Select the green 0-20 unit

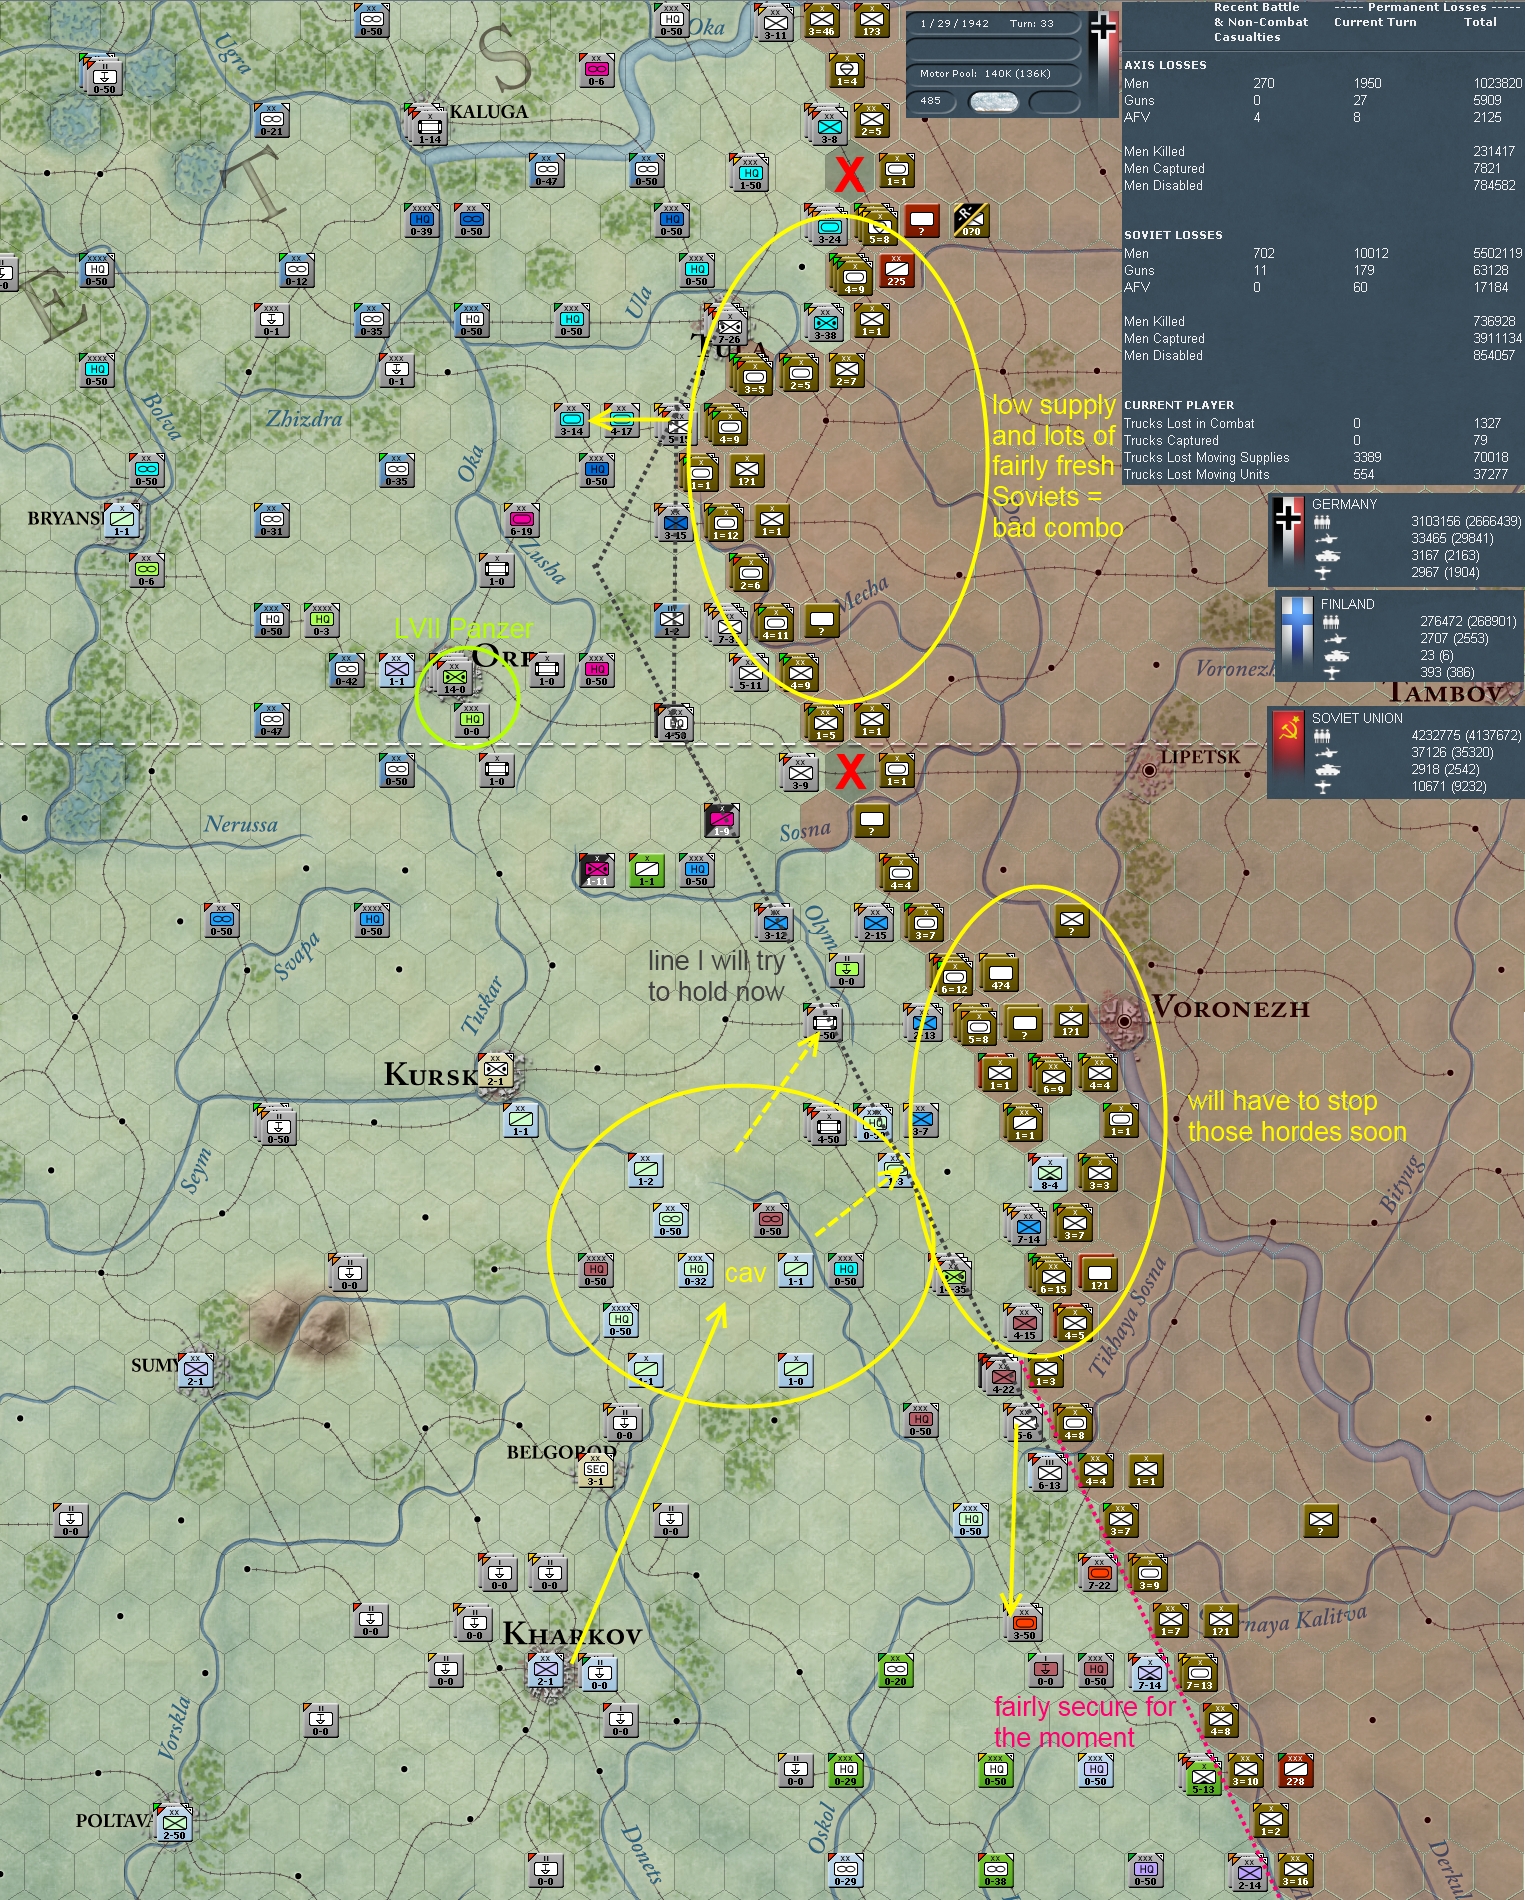(896, 1670)
